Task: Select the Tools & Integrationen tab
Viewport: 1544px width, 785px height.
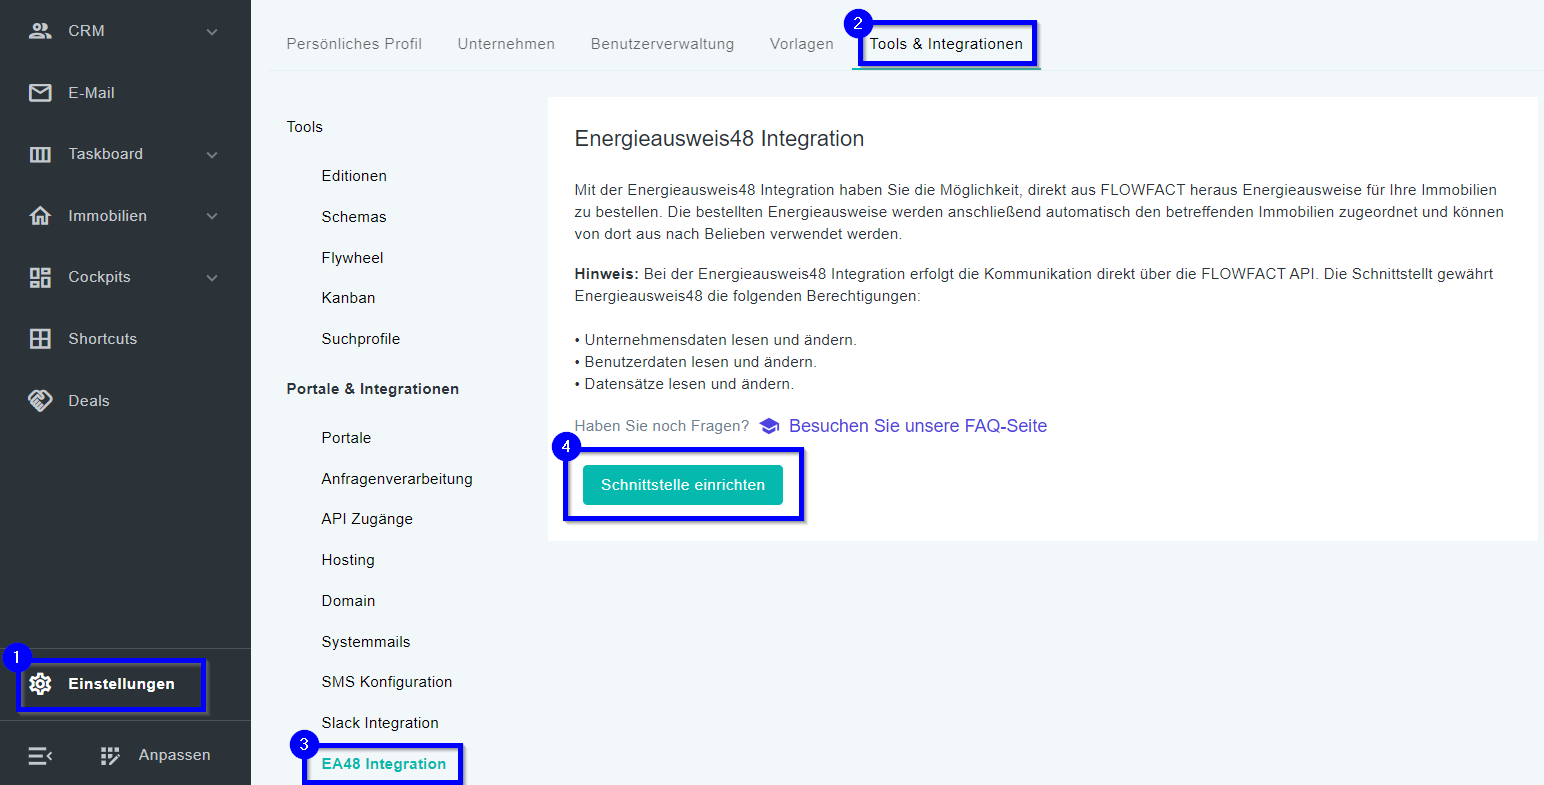Action: coord(946,44)
